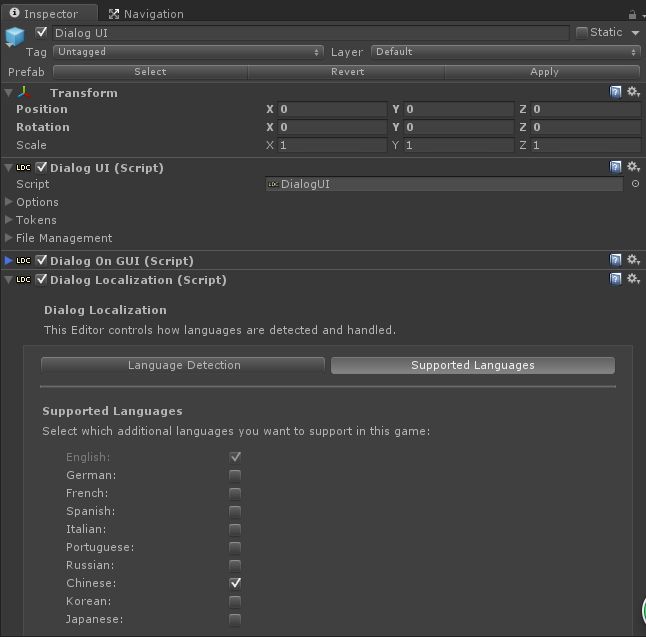Click the GameObject cube icon
The image size is (646, 637).
coord(15,38)
